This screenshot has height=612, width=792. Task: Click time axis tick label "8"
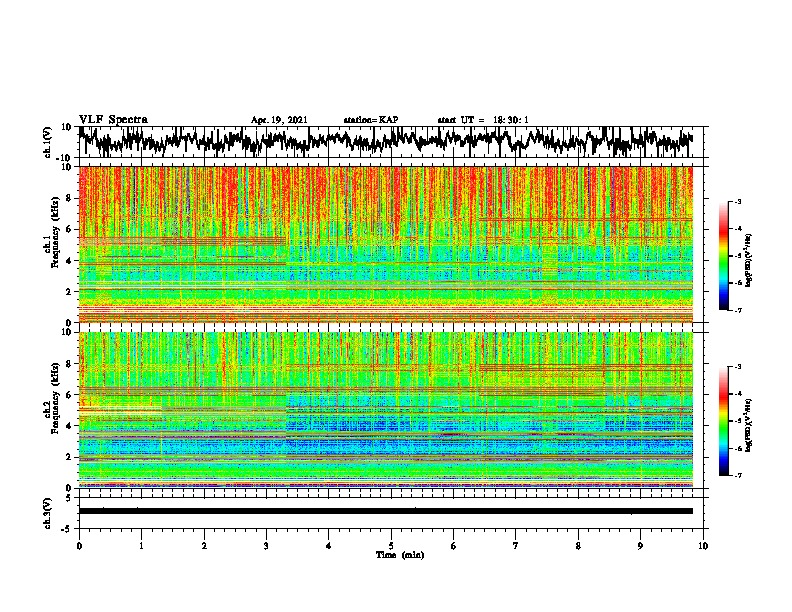[x=578, y=546]
